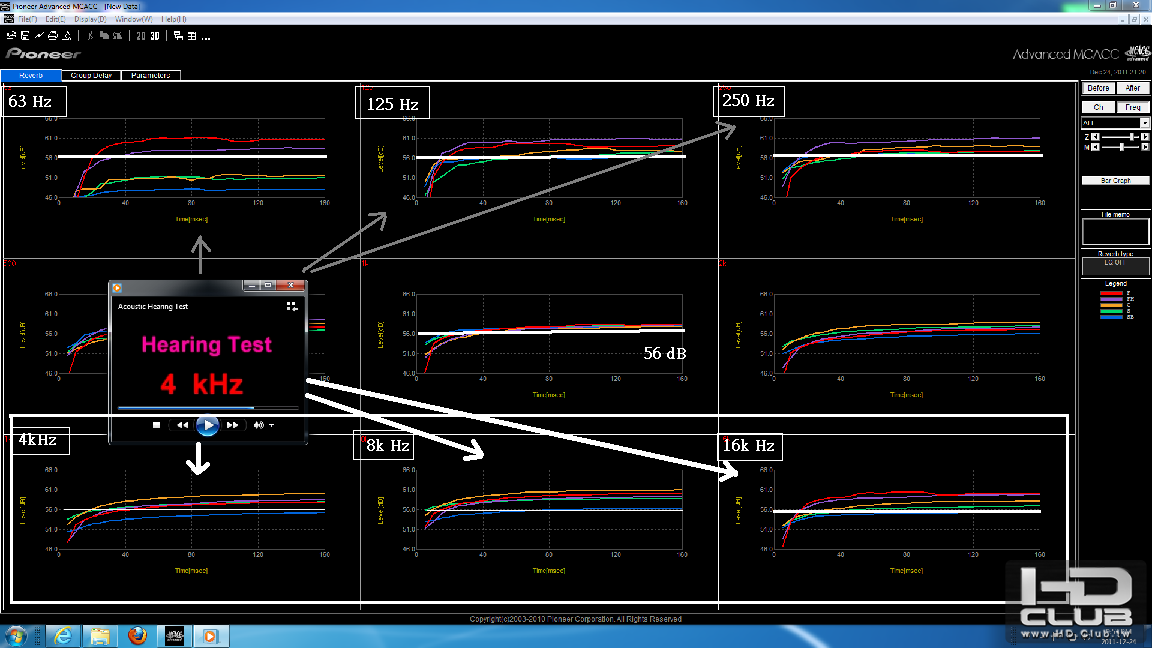The height and width of the screenshot is (649, 1152).
Task: Switch graphs to 2D view
Action: 141,36
